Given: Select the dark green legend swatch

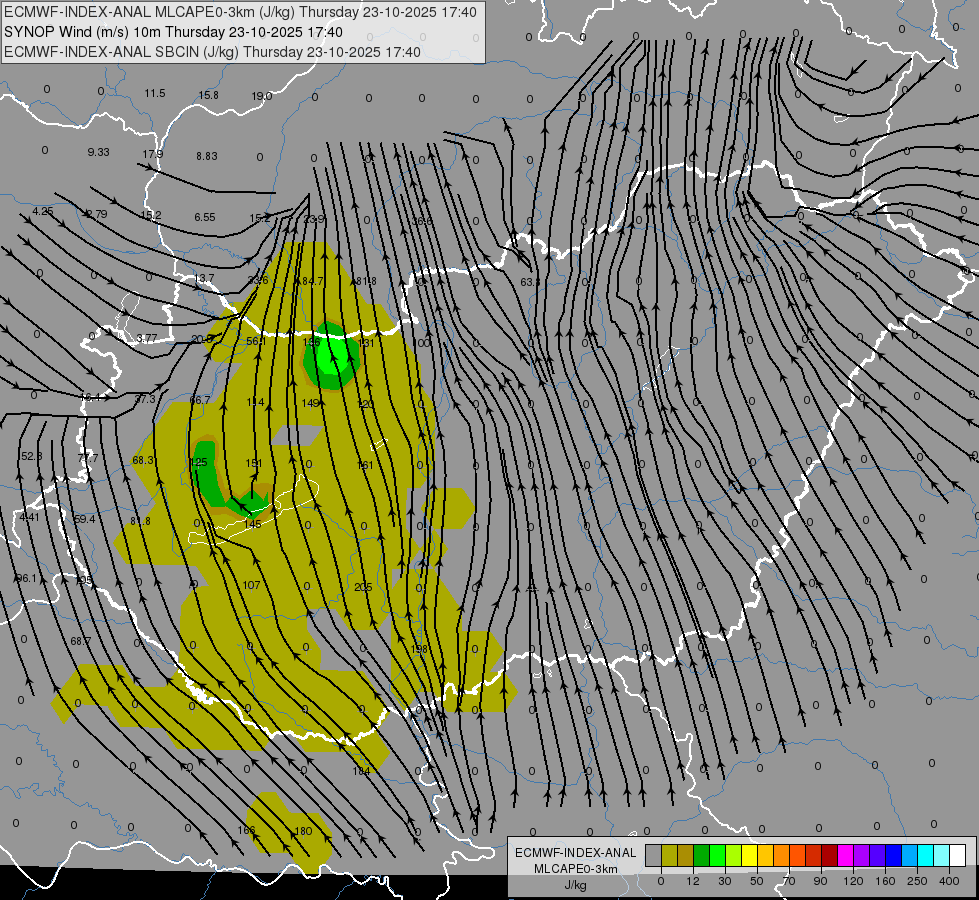Looking at the screenshot, I should point(701,855).
